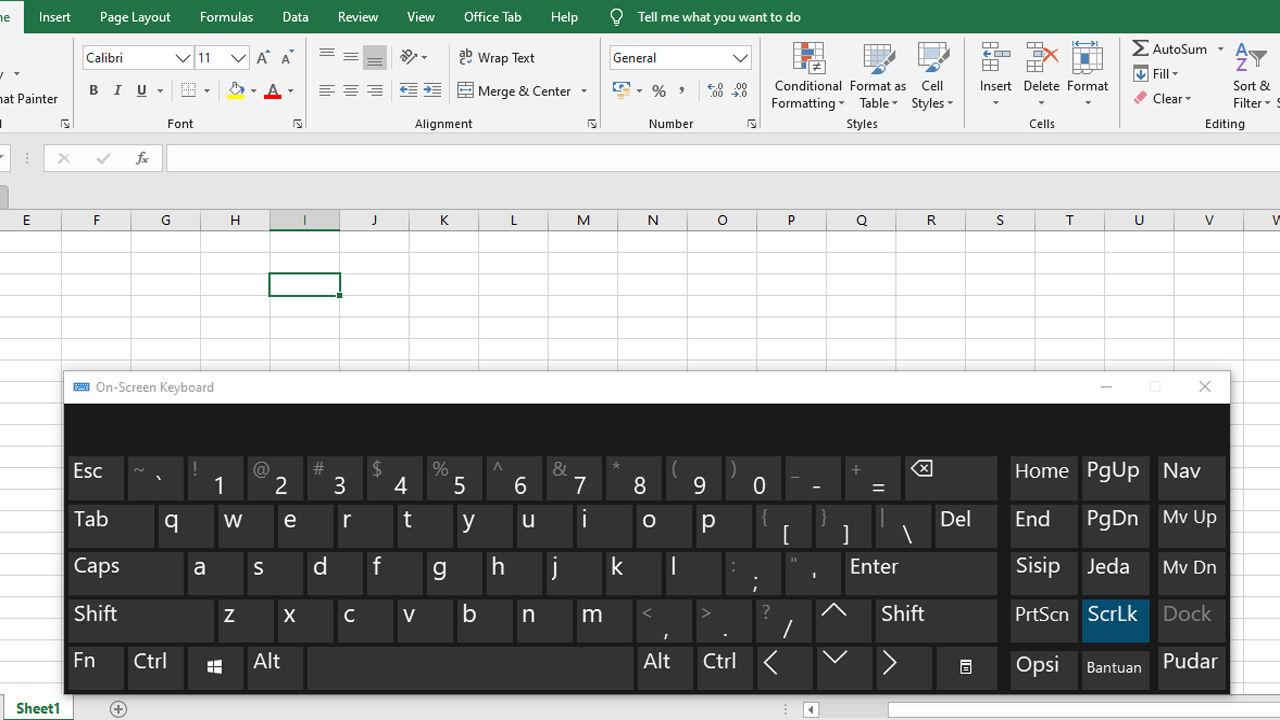Click Delete cells button

tap(1041, 76)
